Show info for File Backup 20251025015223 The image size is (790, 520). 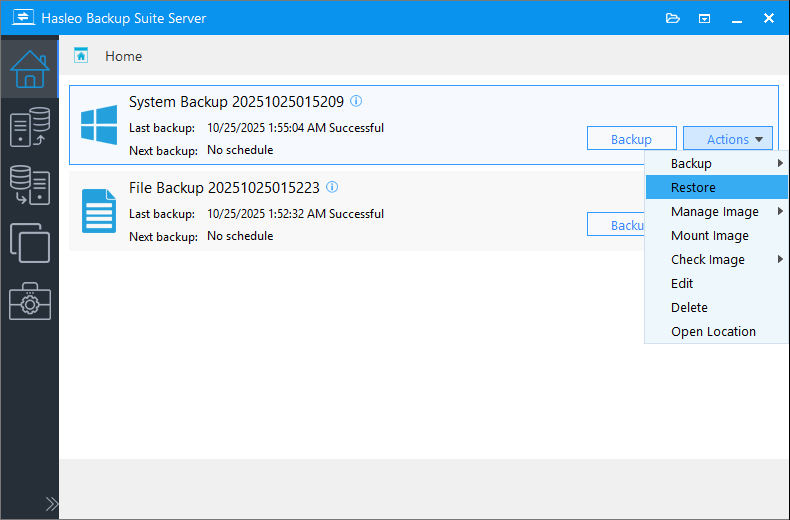[x=332, y=187]
